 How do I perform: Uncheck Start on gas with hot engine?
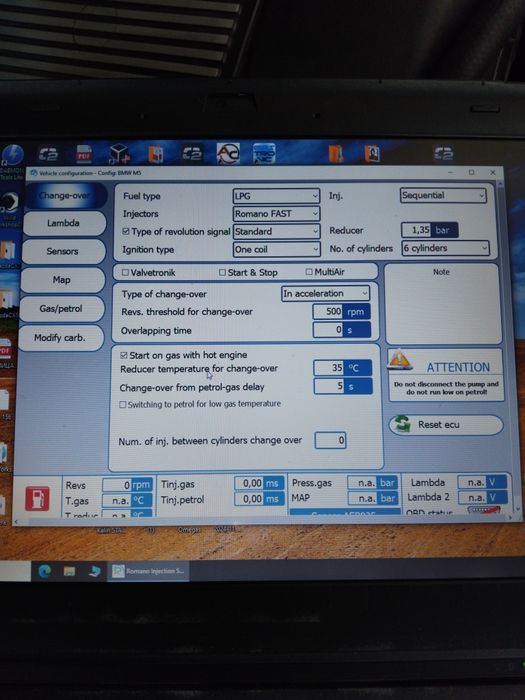click(x=124, y=355)
